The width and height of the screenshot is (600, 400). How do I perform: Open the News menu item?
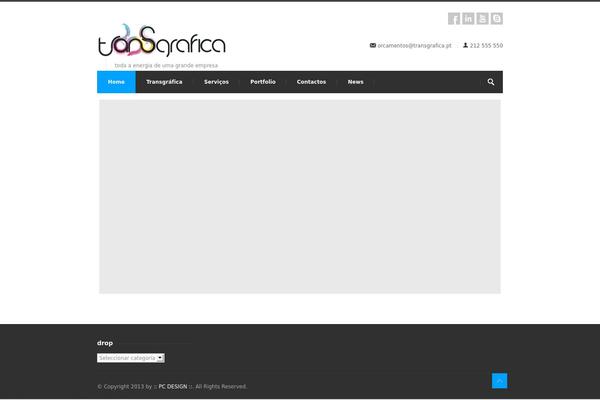click(355, 82)
